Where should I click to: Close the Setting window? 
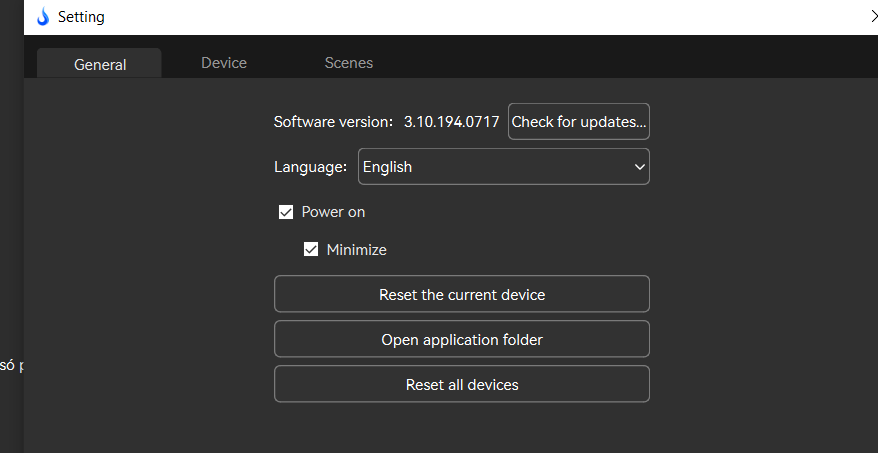873,16
